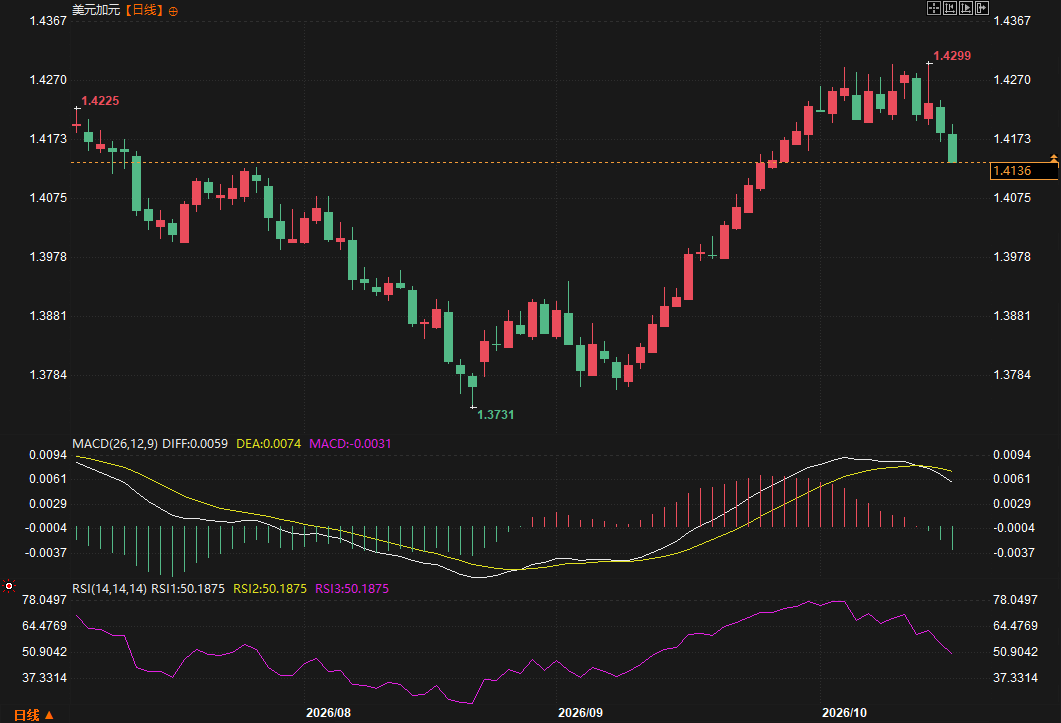Click the red sun-like marker icon
1061x723 pixels.
[9, 586]
